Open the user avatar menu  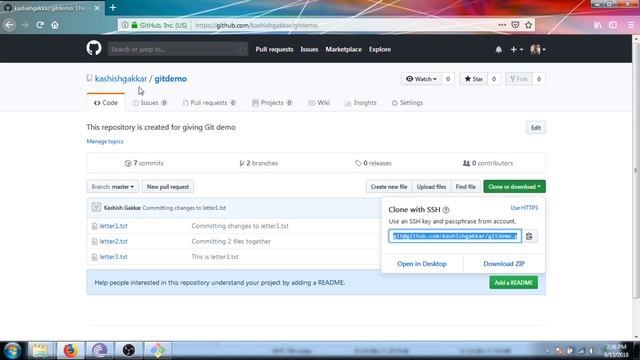(538, 49)
